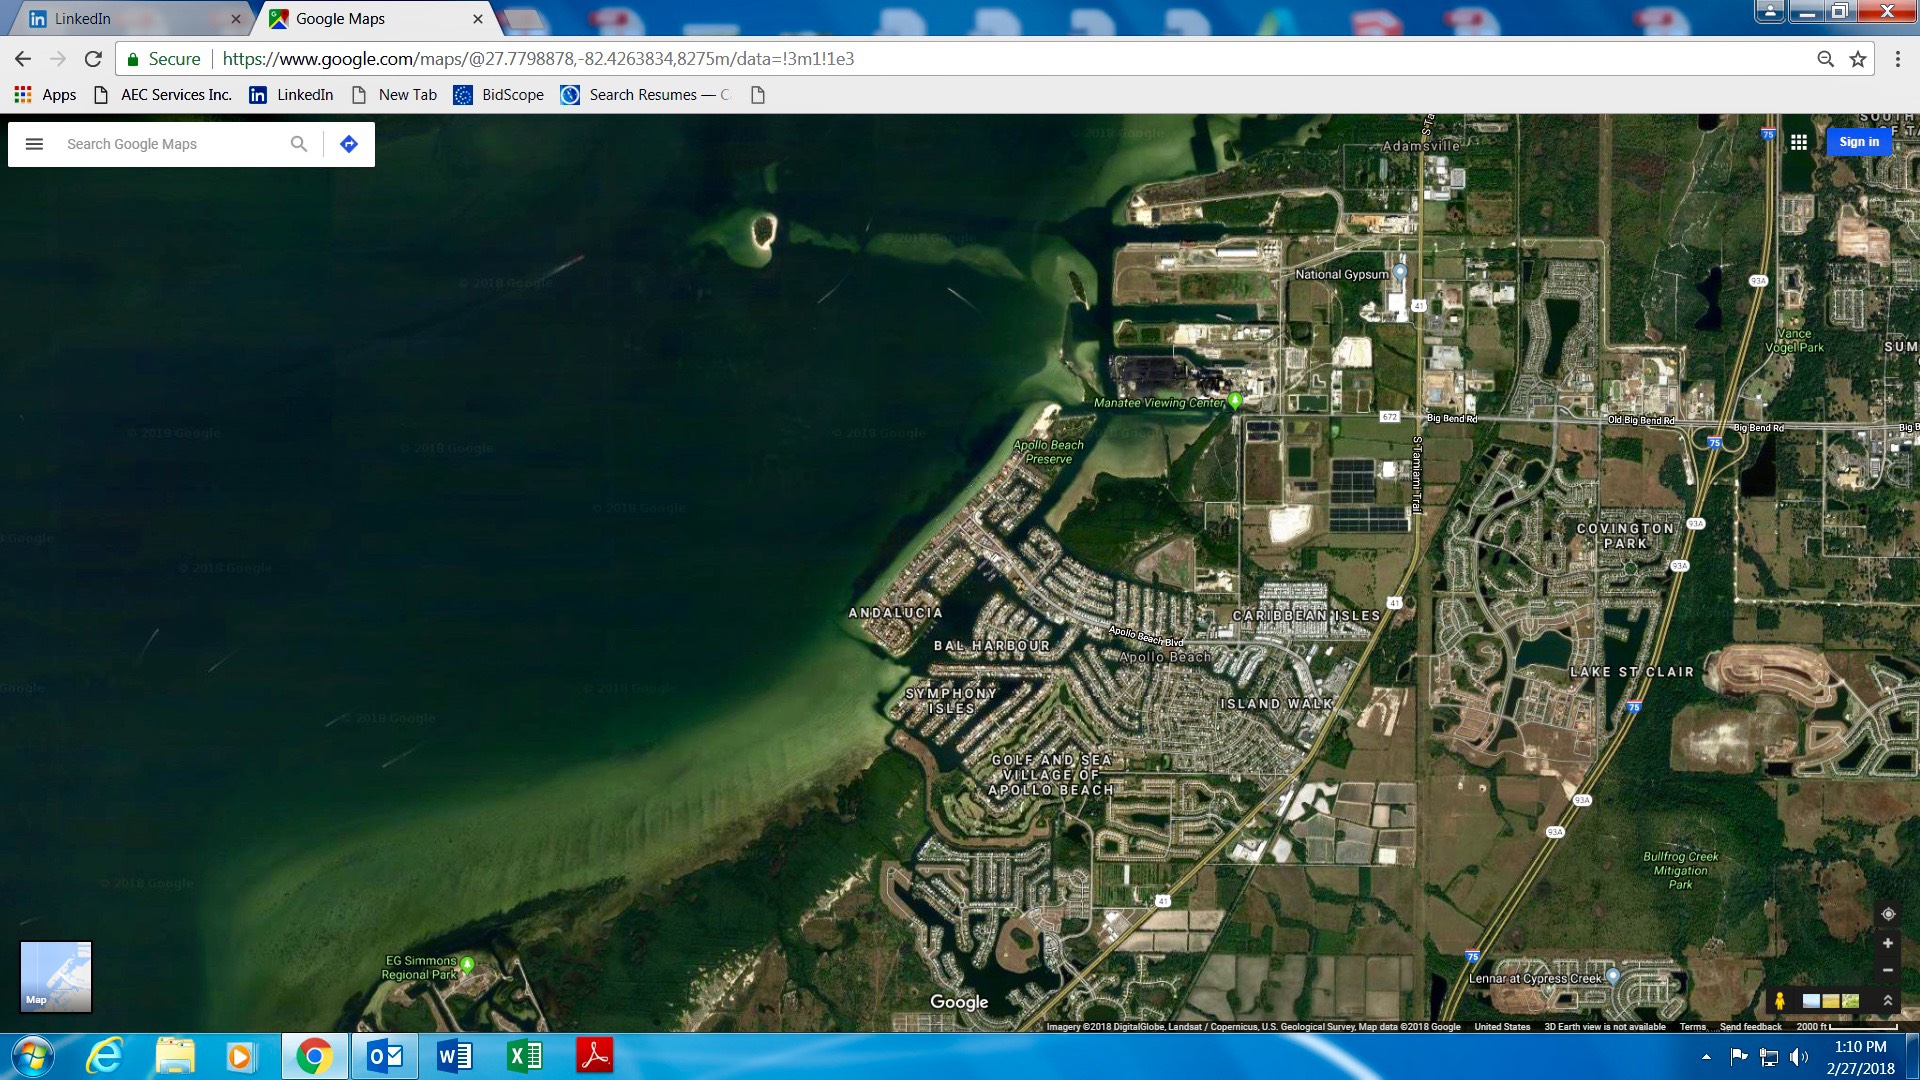Screen dimensions: 1920x1080
Task: Switch to Map view thumbnail
Action: coord(56,976)
